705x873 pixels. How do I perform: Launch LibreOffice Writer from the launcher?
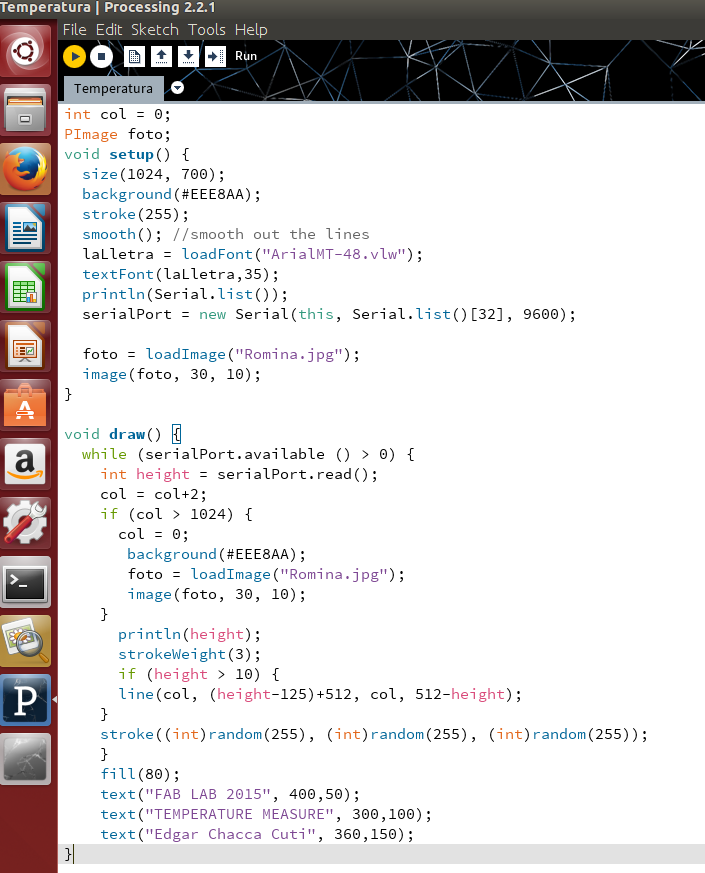click(x=26, y=228)
